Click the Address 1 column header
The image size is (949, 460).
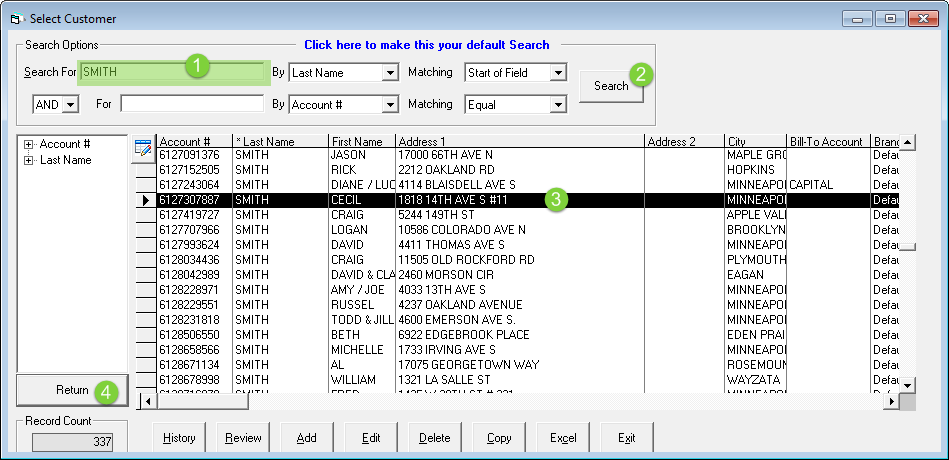[x=520, y=142]
